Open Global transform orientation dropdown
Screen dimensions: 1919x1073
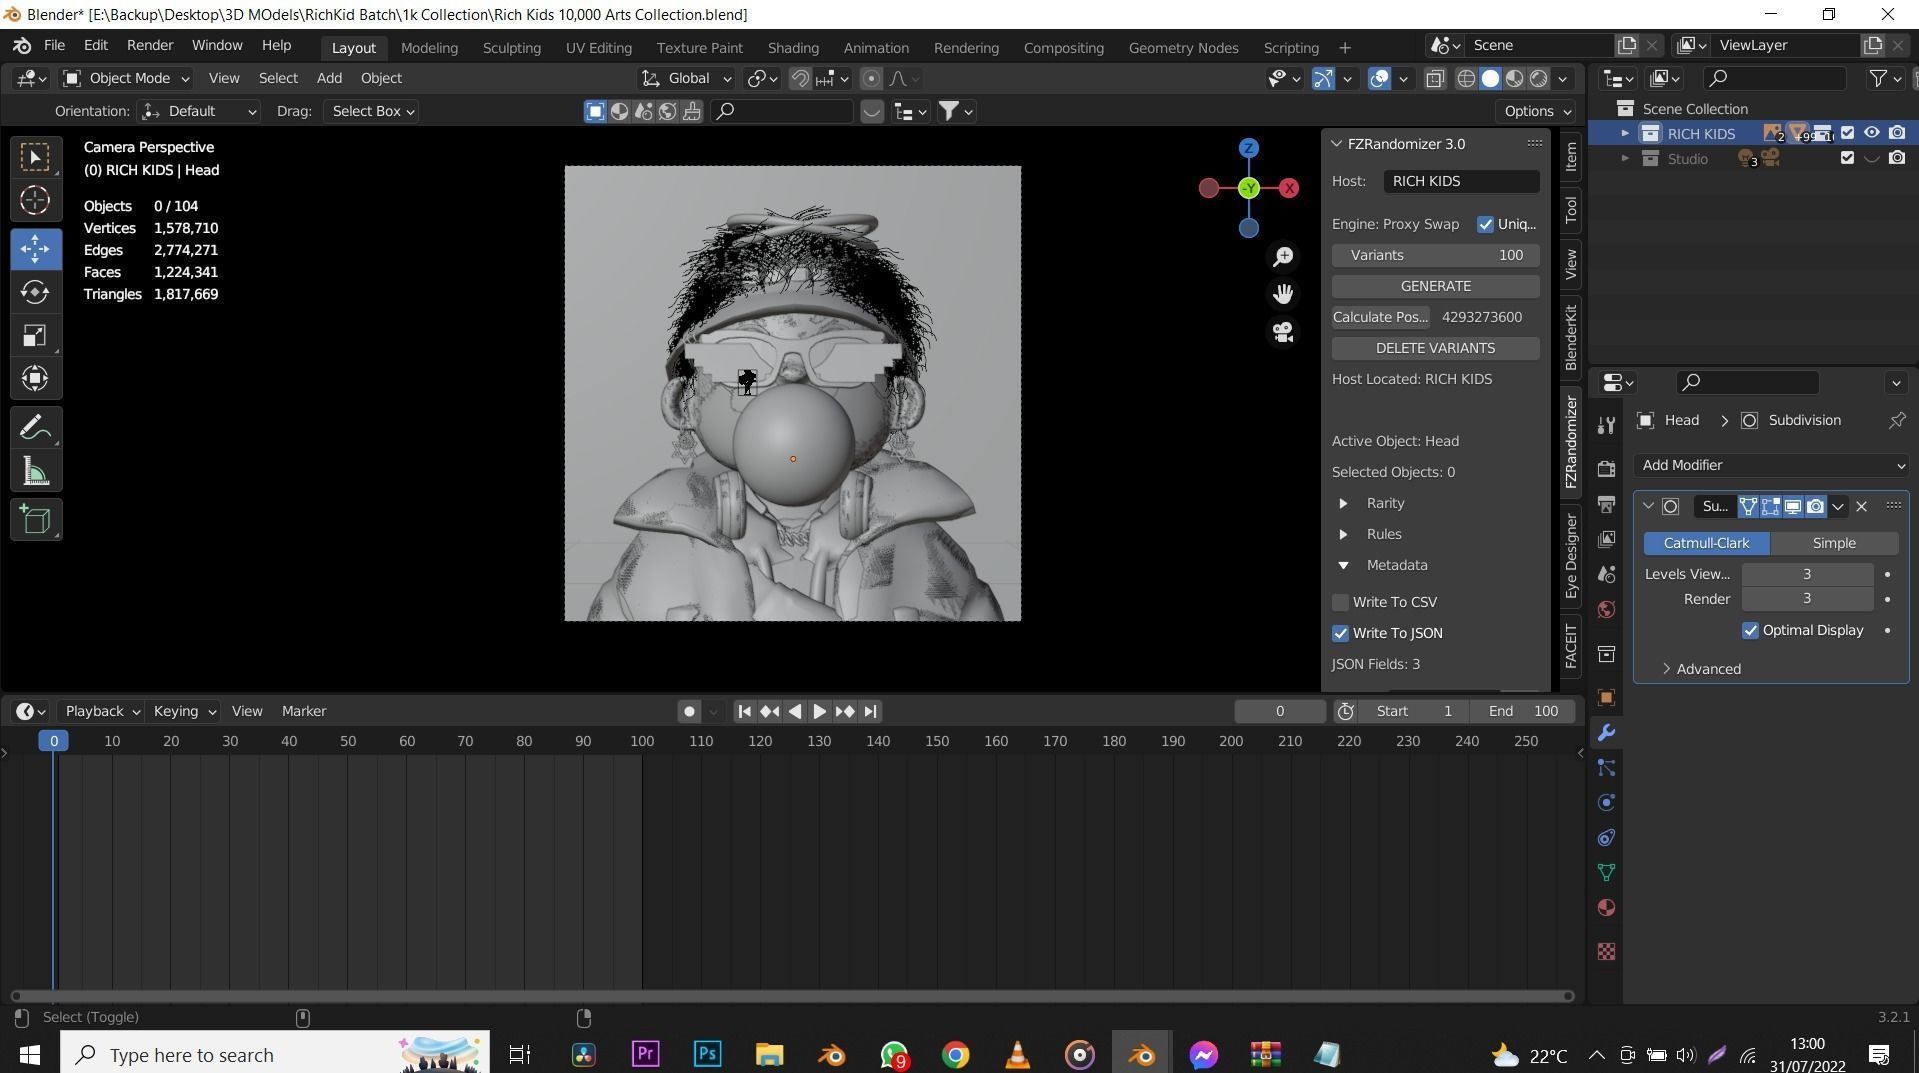(x=686, y=78)
